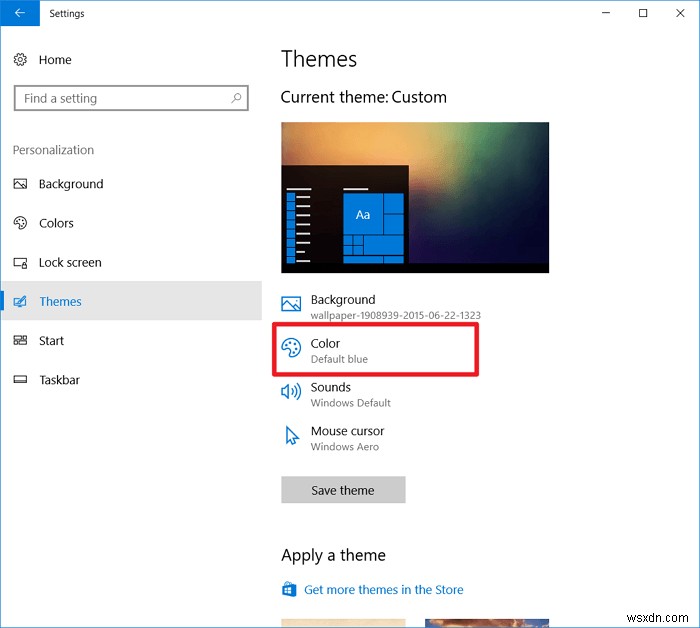Open Get more themes in the Store

coord(383,589)
